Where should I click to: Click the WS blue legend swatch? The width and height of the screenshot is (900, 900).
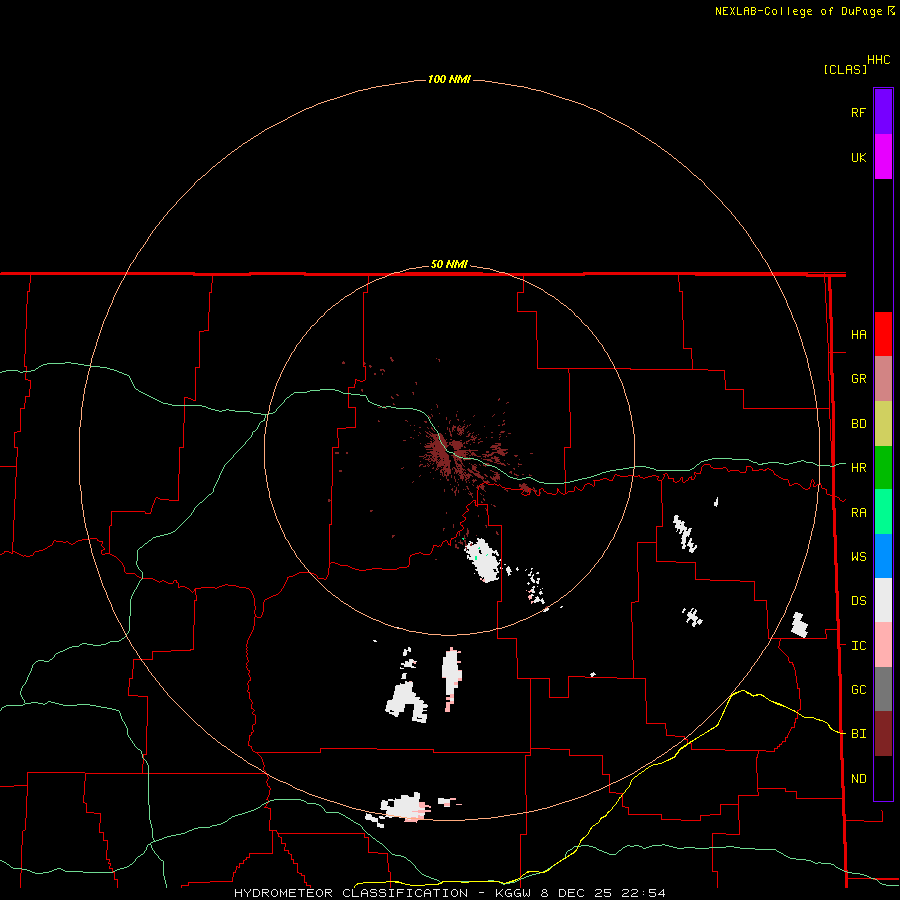click(883, 556)
